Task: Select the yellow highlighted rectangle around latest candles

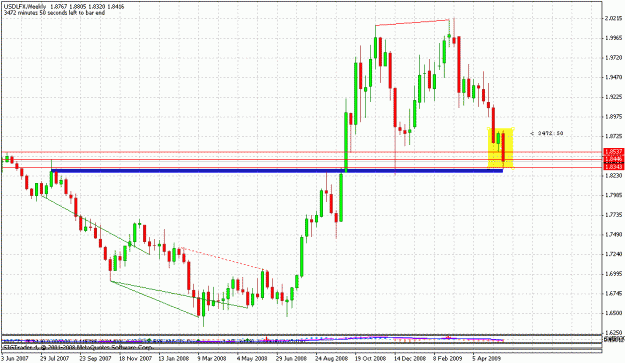Action: [x=501, y=148]
